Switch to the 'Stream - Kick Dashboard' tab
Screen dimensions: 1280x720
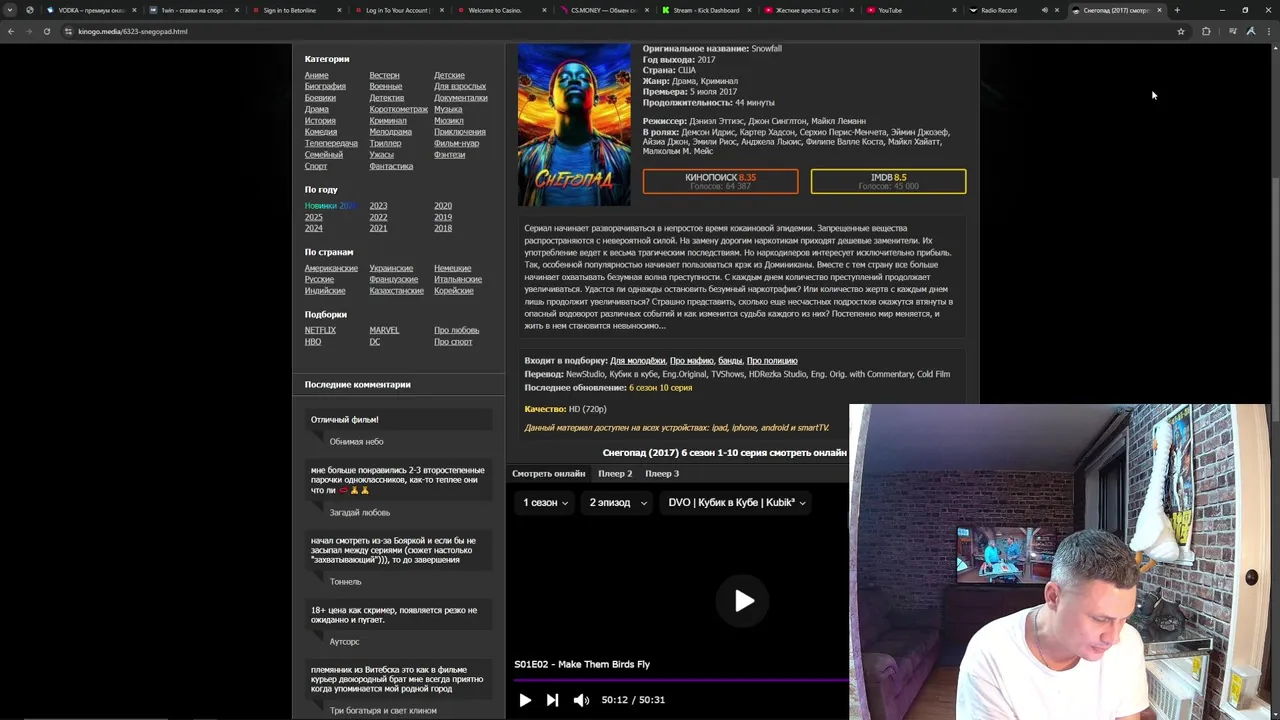pos(705,10)
